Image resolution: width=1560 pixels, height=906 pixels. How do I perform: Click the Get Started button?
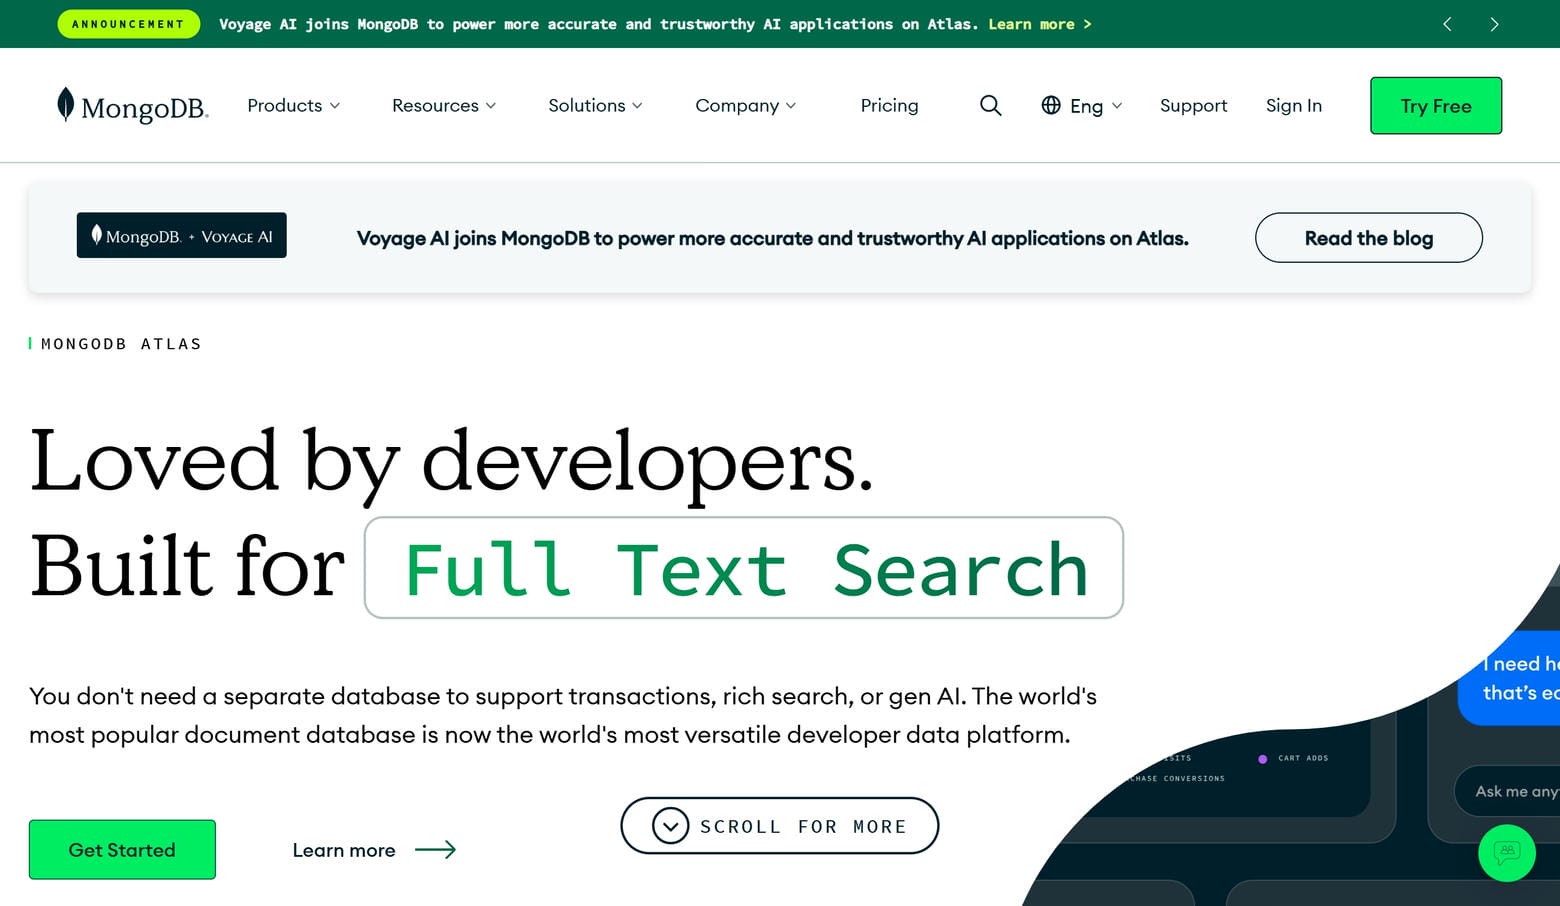[x=122, y=850]
